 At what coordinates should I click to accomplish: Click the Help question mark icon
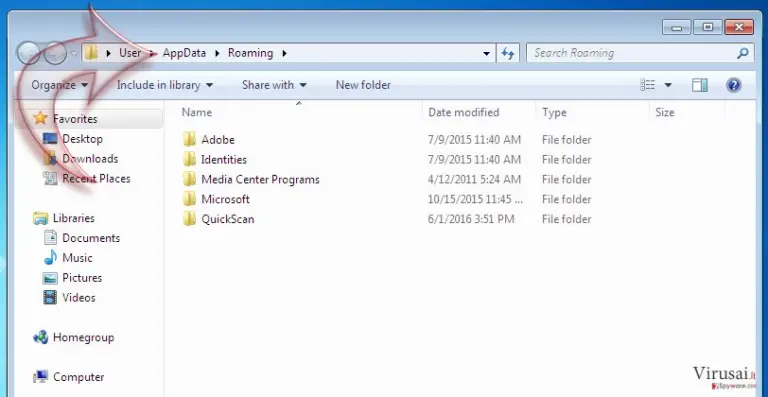click(x=733, y=85)
